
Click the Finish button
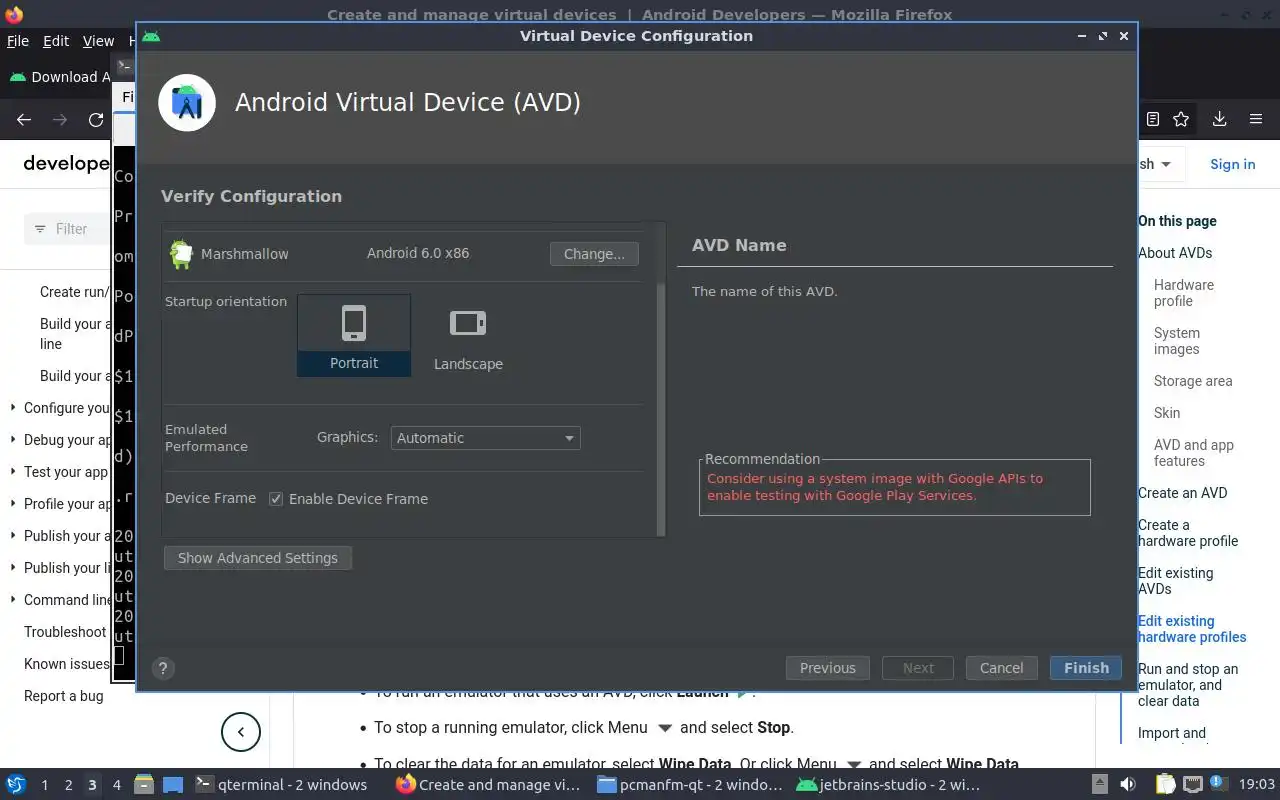(1086, 668)
